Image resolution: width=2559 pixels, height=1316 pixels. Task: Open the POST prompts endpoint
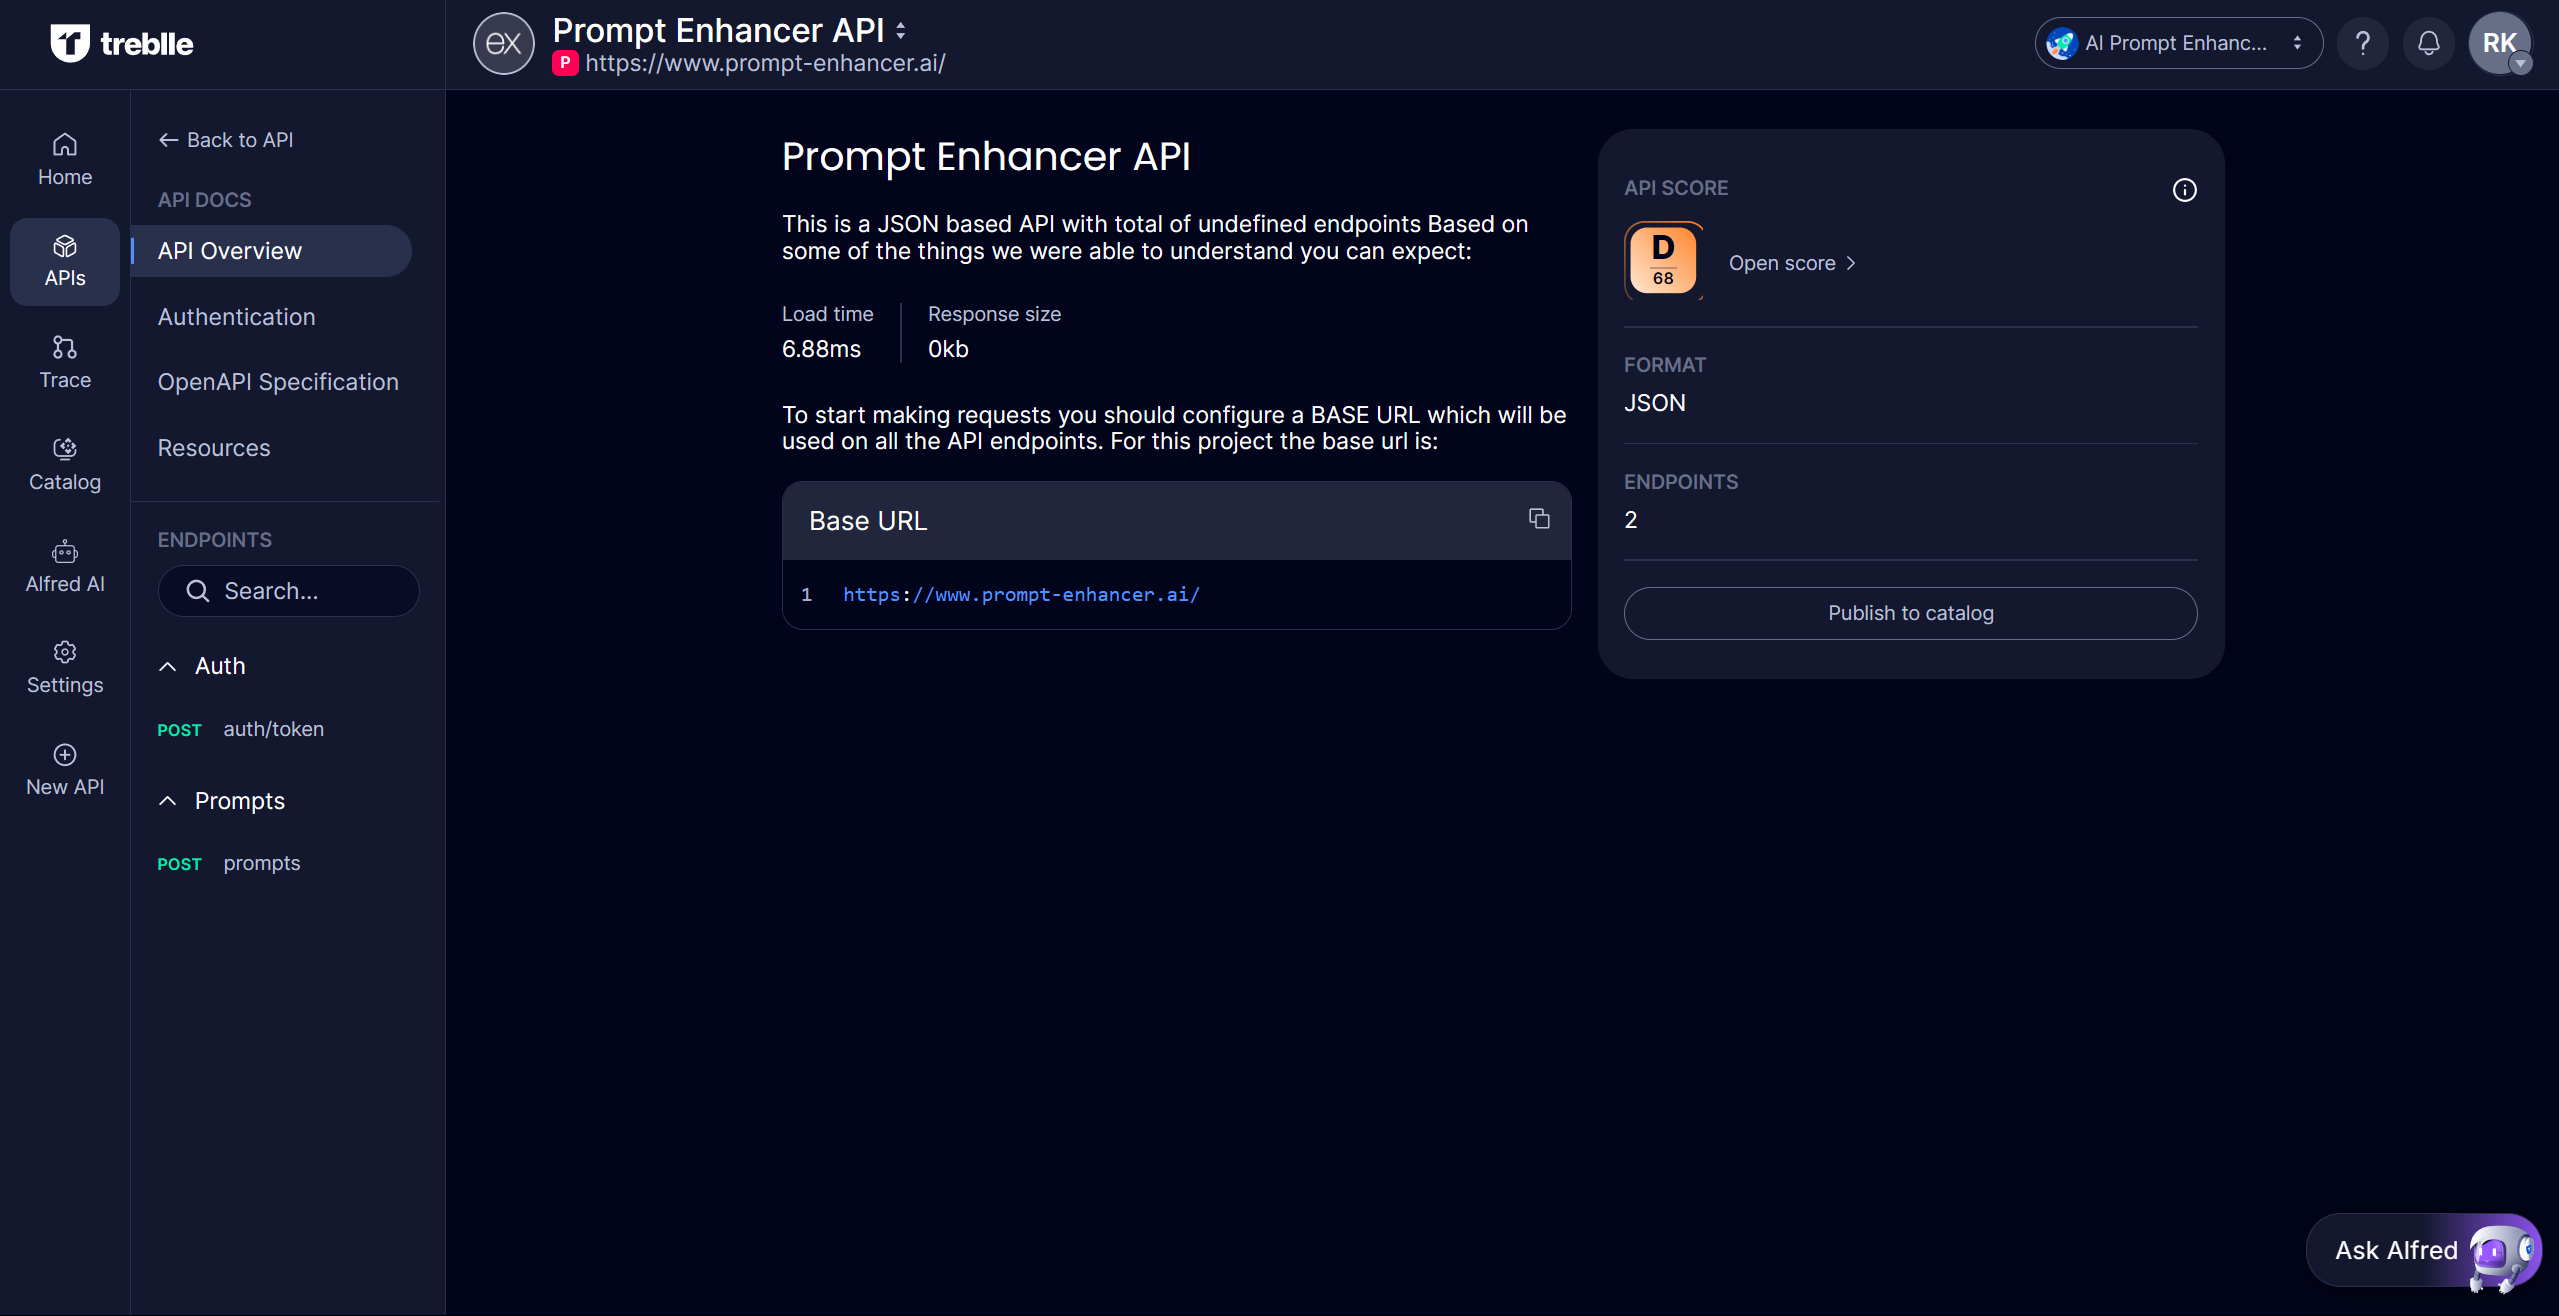229,863
